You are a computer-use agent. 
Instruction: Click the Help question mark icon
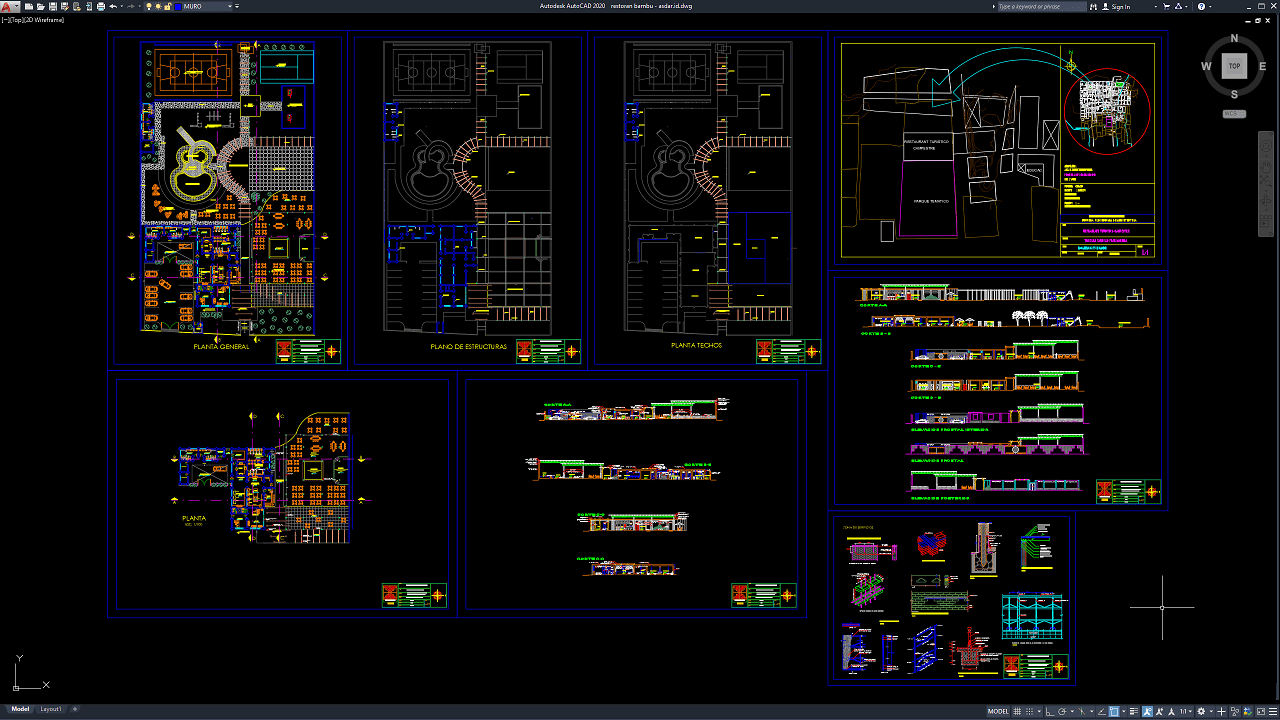1201,6
